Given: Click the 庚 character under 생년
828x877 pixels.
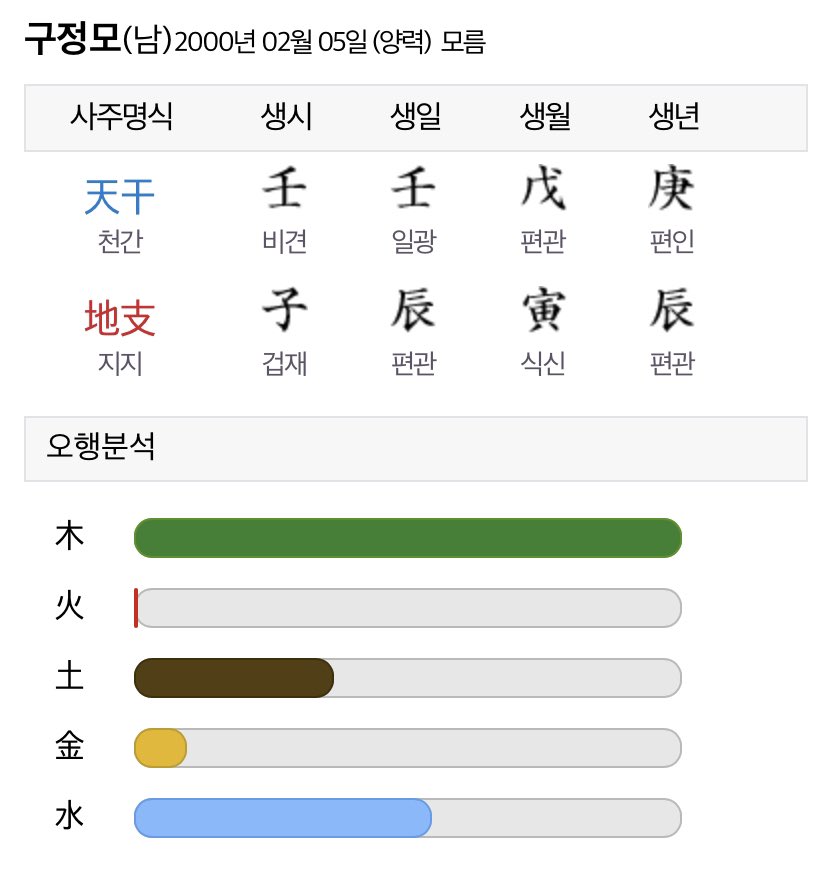Looking at the screenshot, I should click(672, 188).
